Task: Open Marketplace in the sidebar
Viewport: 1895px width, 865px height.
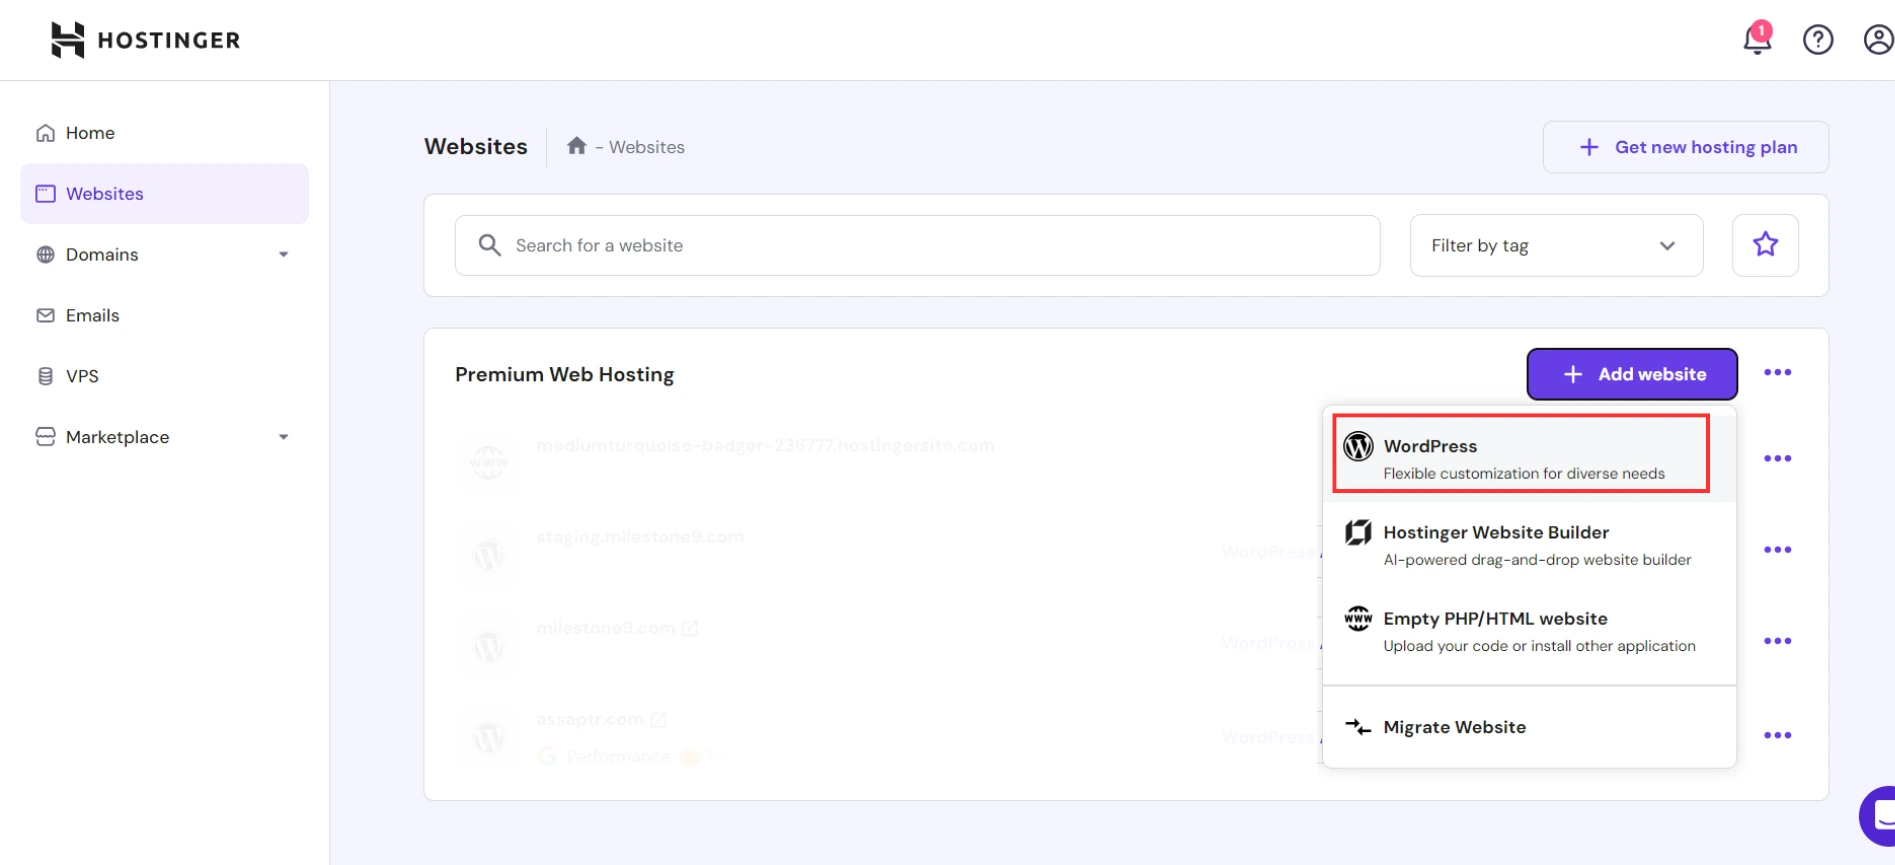Action: (165, 437)
